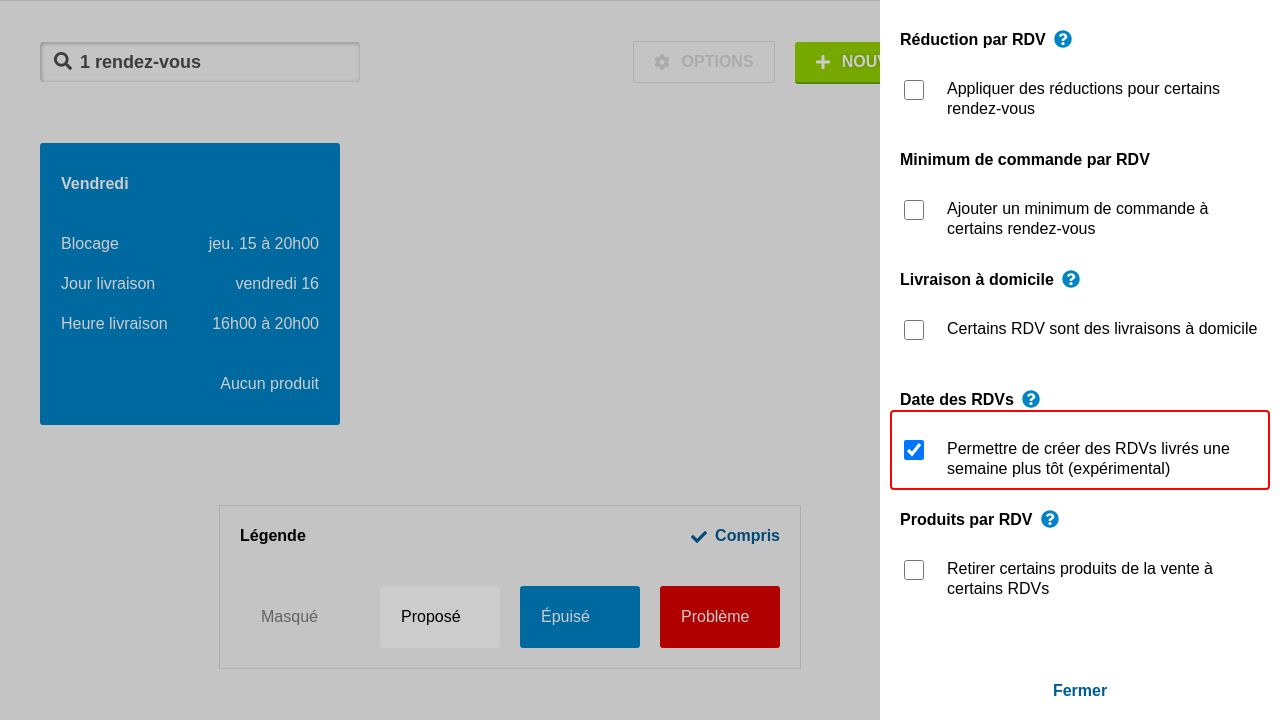Click the question mark beside Date des RDVs
The height and width of the screenshot is (720, 1280).
[x=1031, y=399]
